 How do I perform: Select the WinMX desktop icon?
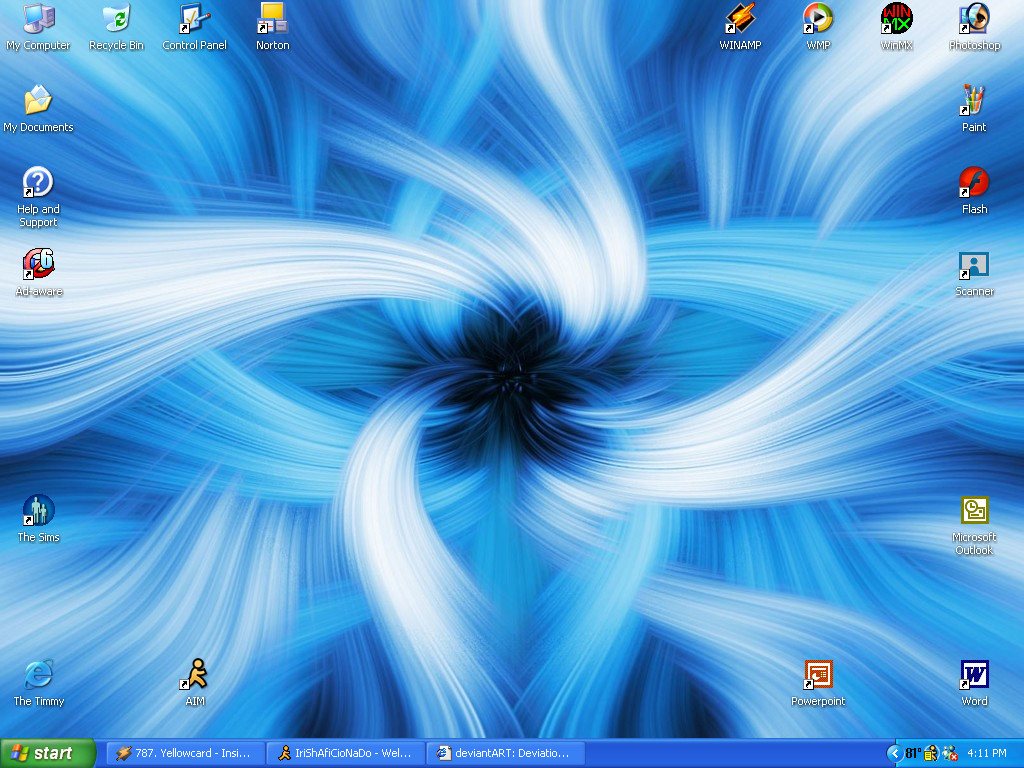896,27
